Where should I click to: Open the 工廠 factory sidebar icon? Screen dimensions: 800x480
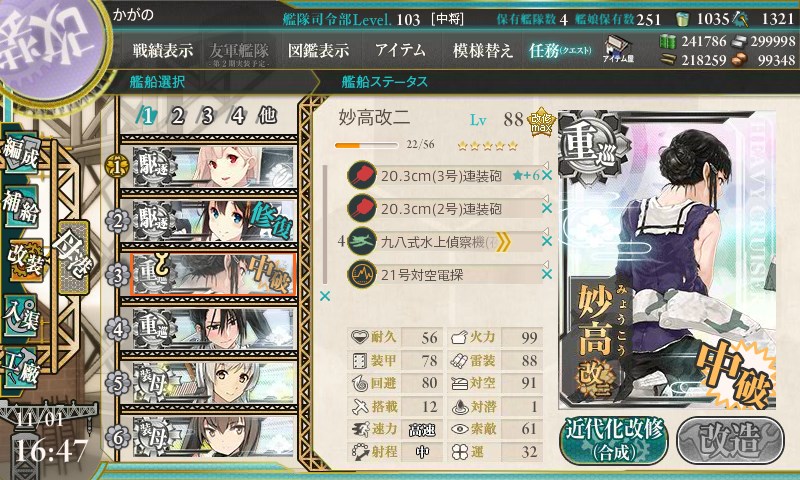(20, 368)
